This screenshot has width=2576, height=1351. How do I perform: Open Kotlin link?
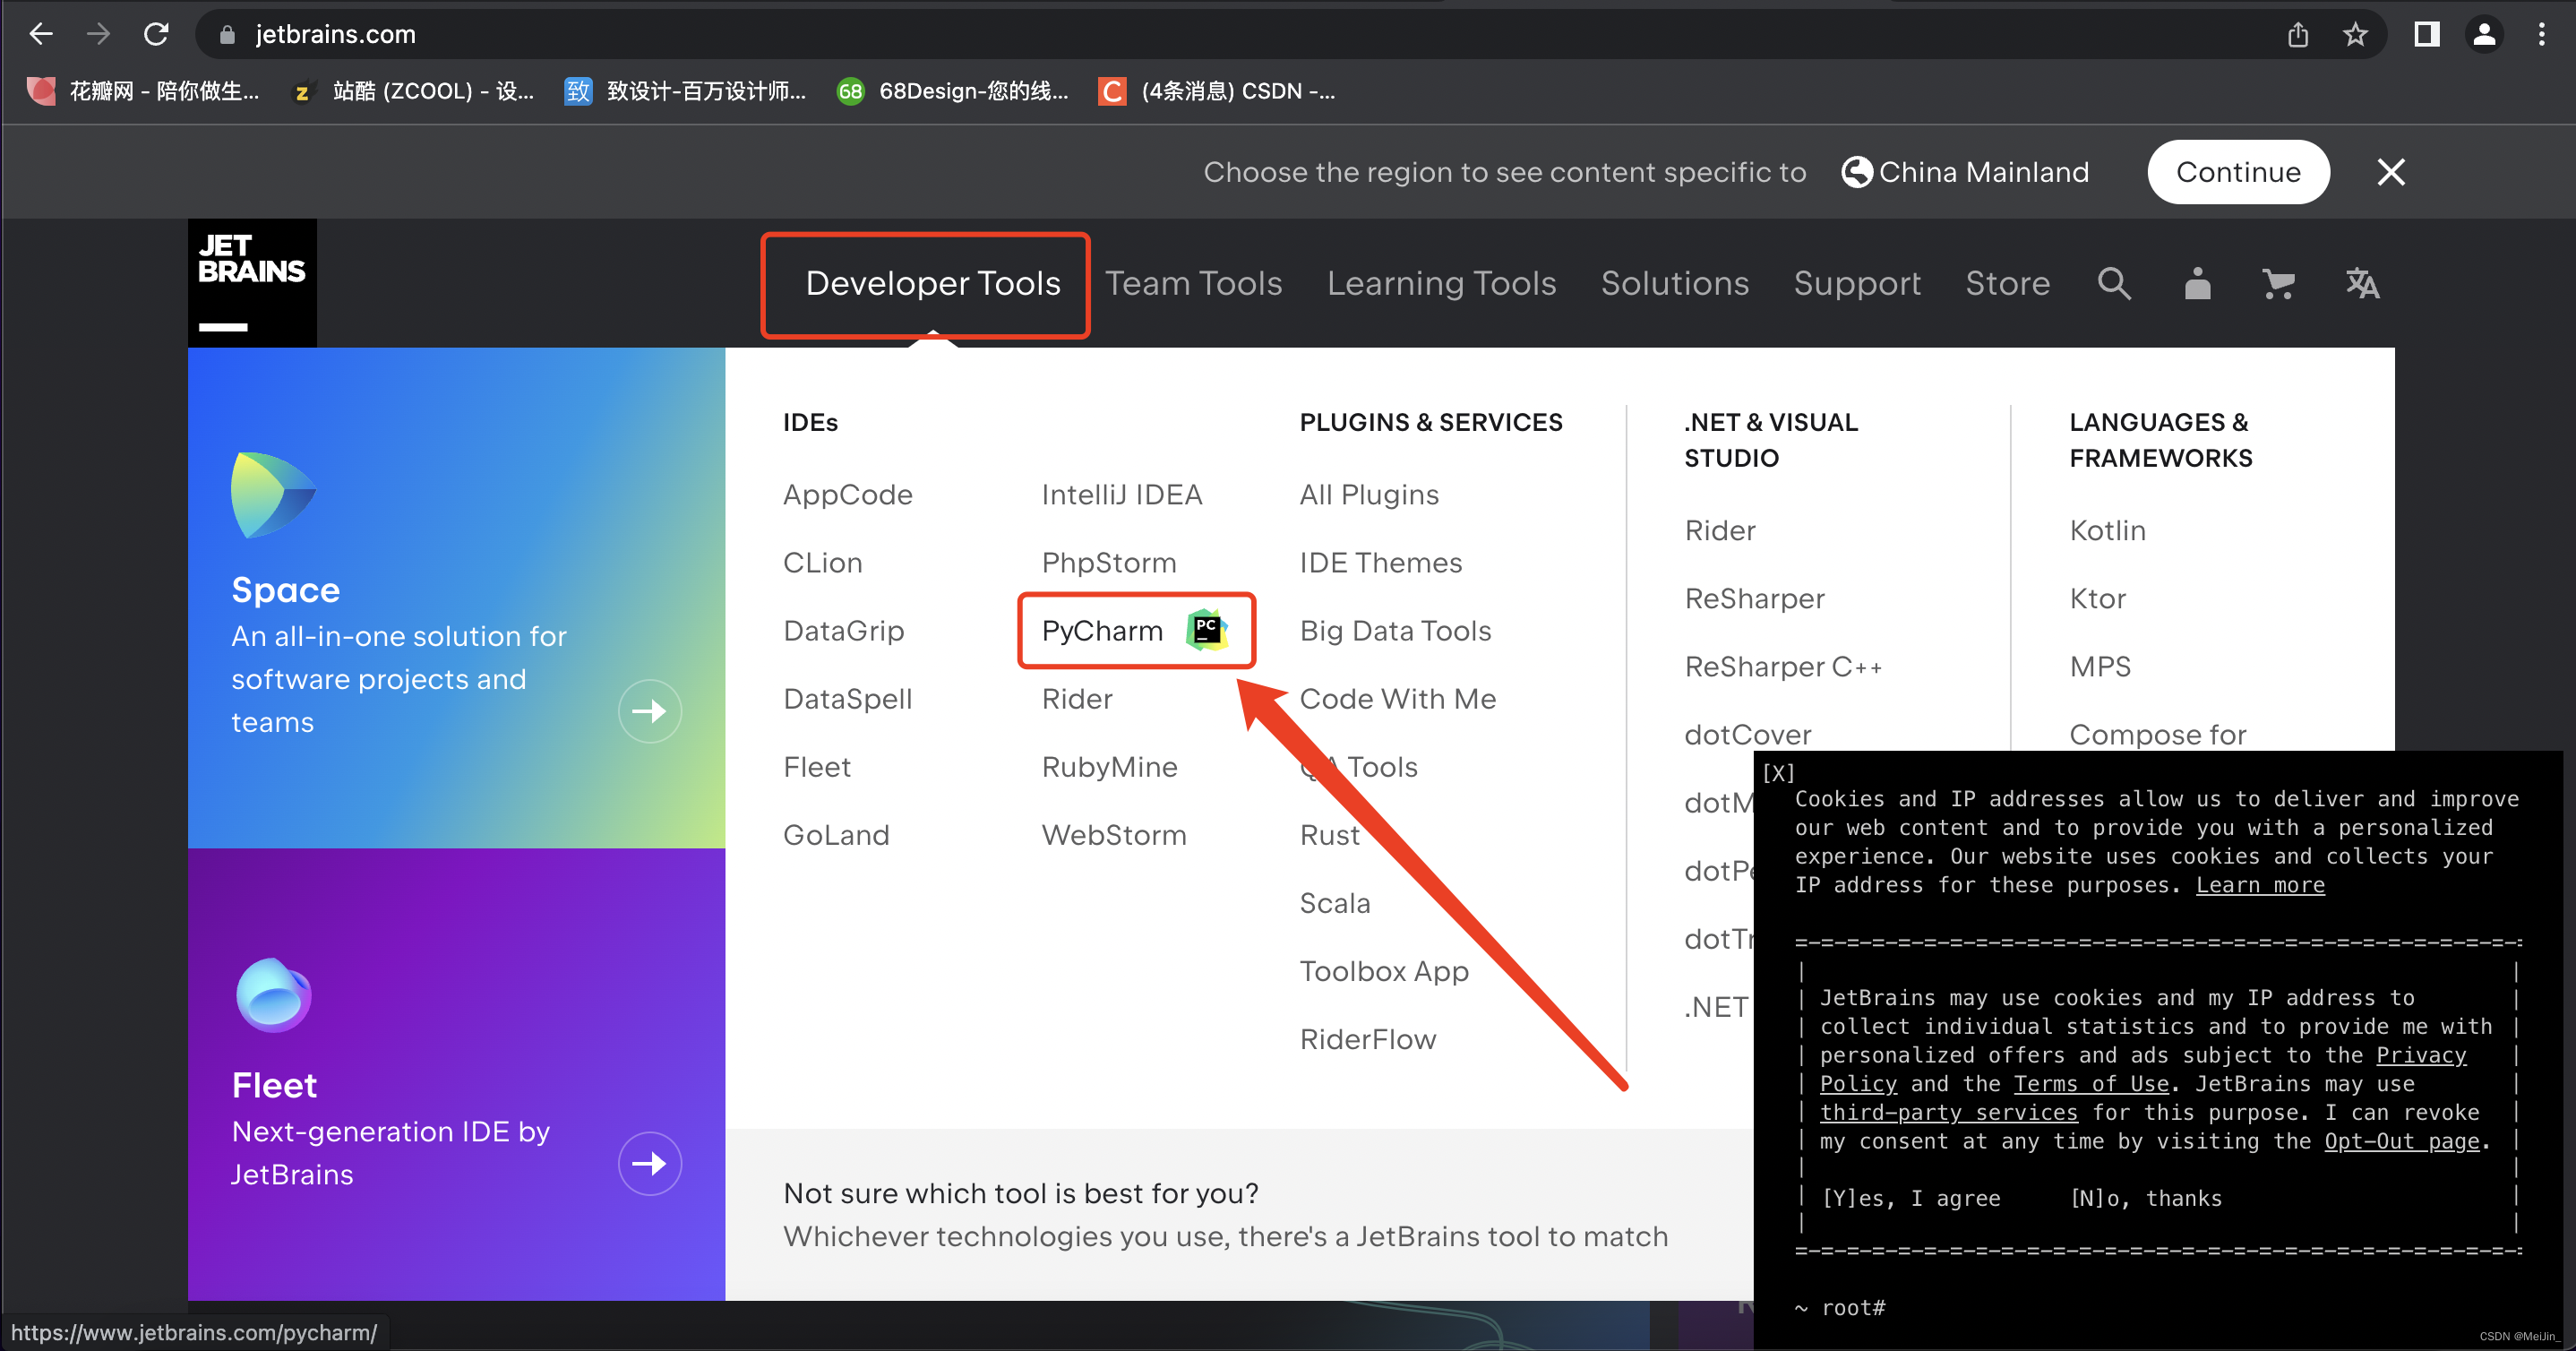click(x=2107, y=530)
